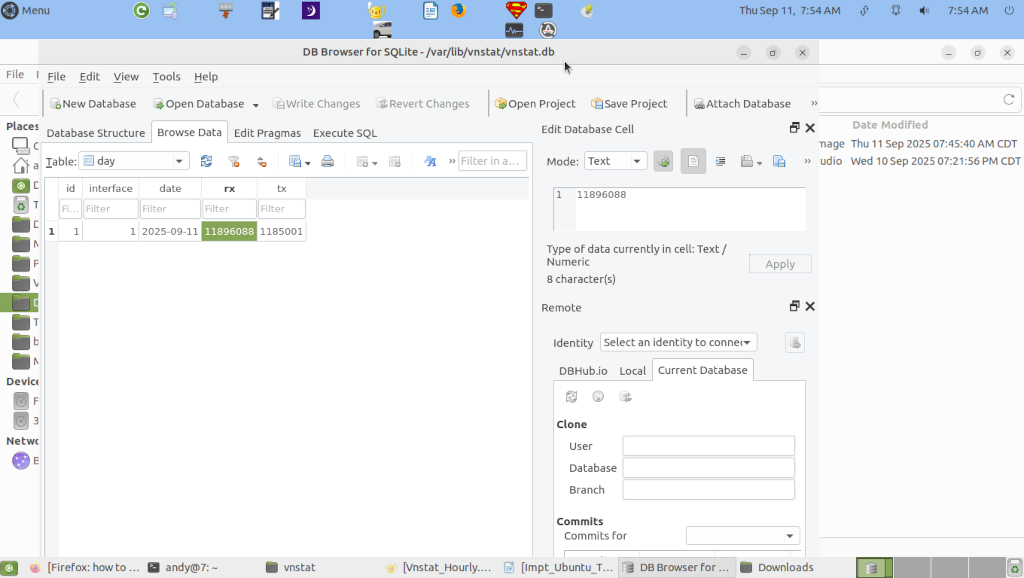Click the find and replace text icon
Image resolution: width=1024 pixels, height=578 pixels.
(x=430, y=161)
